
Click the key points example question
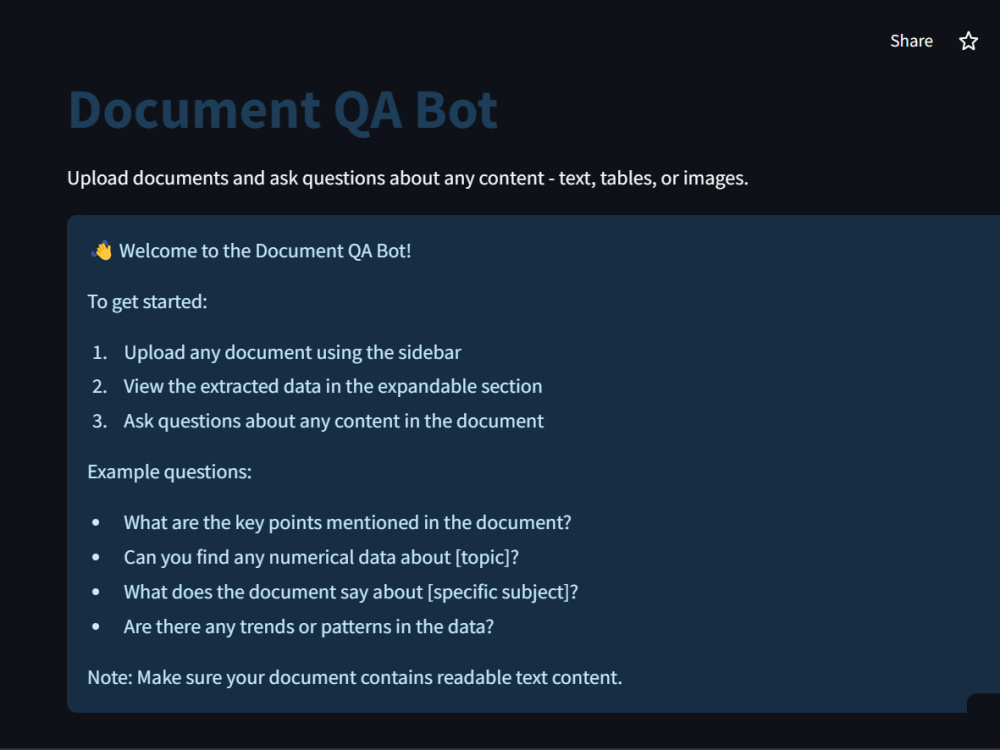348,522
